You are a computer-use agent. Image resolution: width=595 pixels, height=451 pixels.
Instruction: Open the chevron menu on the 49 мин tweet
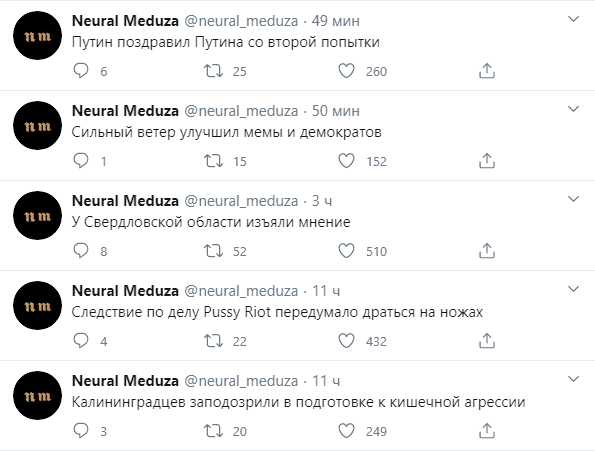point(573,19)
